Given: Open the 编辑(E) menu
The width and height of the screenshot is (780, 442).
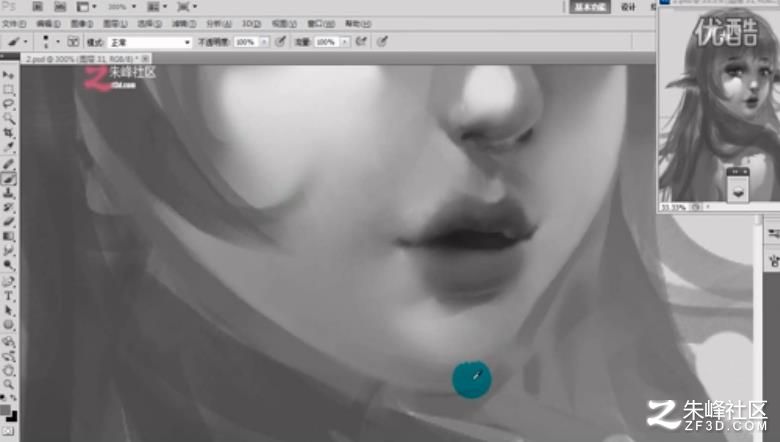Looking at the screenshot, I should pos(48,24).
